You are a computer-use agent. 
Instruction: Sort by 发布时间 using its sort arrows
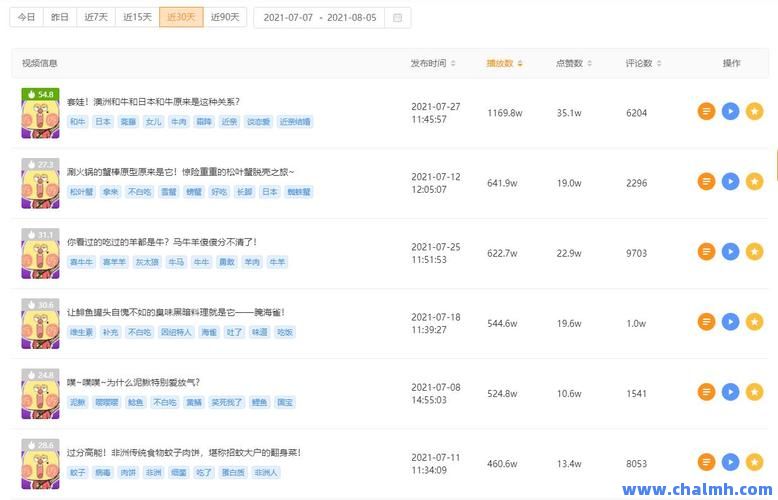point(453,63)
